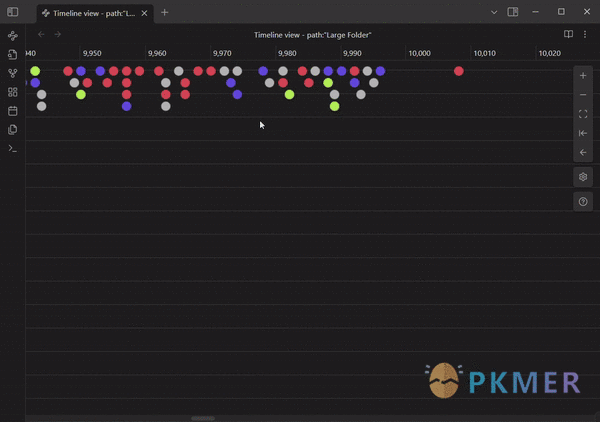Click the 10,020 axis label
This screenshot has width=600, height=422.
[549, 53]
